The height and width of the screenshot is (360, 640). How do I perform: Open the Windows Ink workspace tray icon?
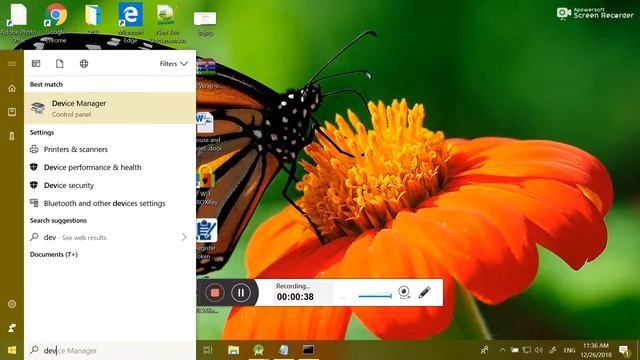[x=553, y=350]
